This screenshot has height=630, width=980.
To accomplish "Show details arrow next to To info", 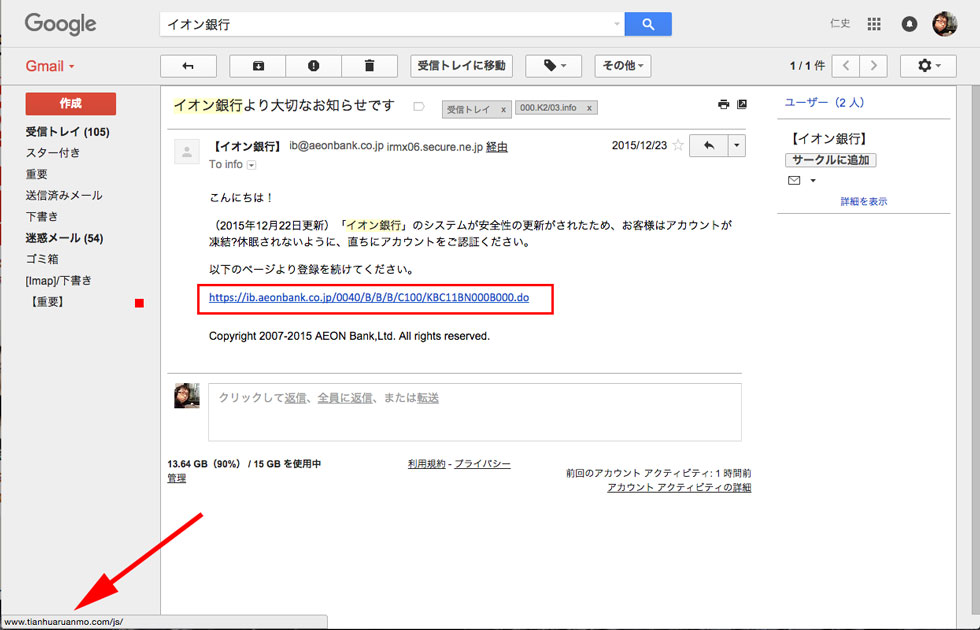I will (x=252, y=165).
